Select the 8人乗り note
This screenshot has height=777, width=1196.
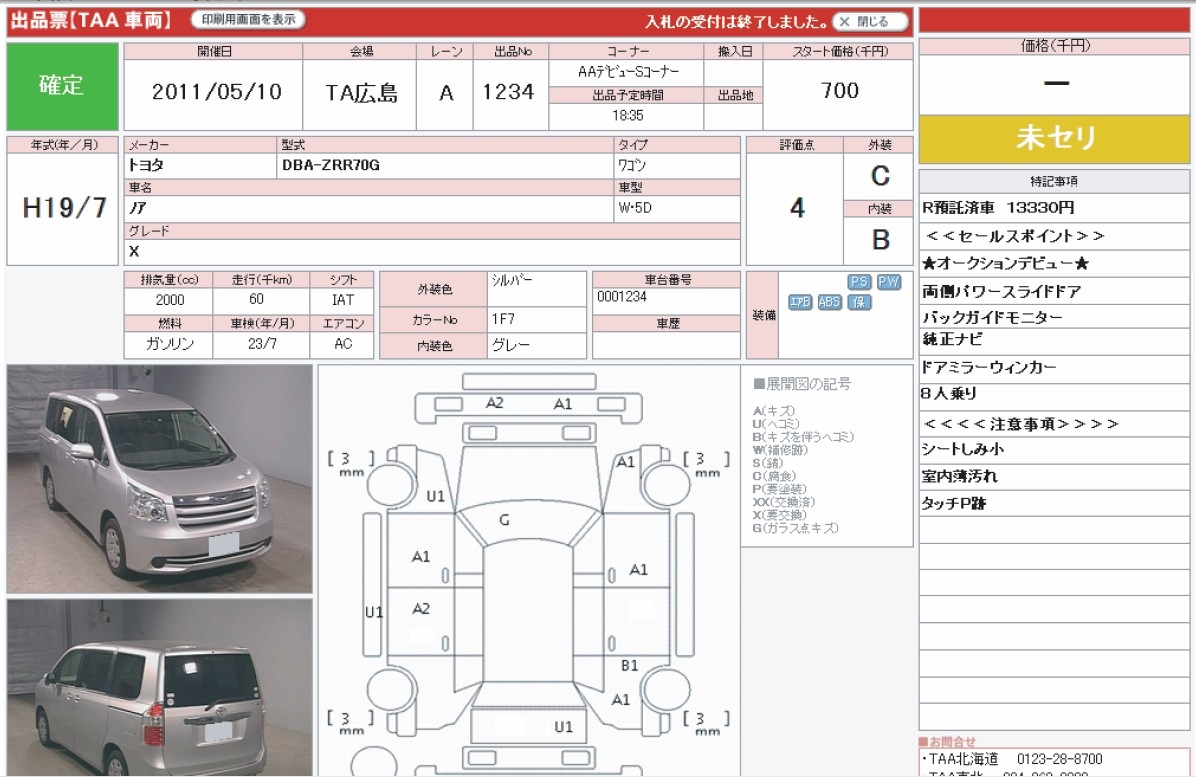tap(949, 393)
